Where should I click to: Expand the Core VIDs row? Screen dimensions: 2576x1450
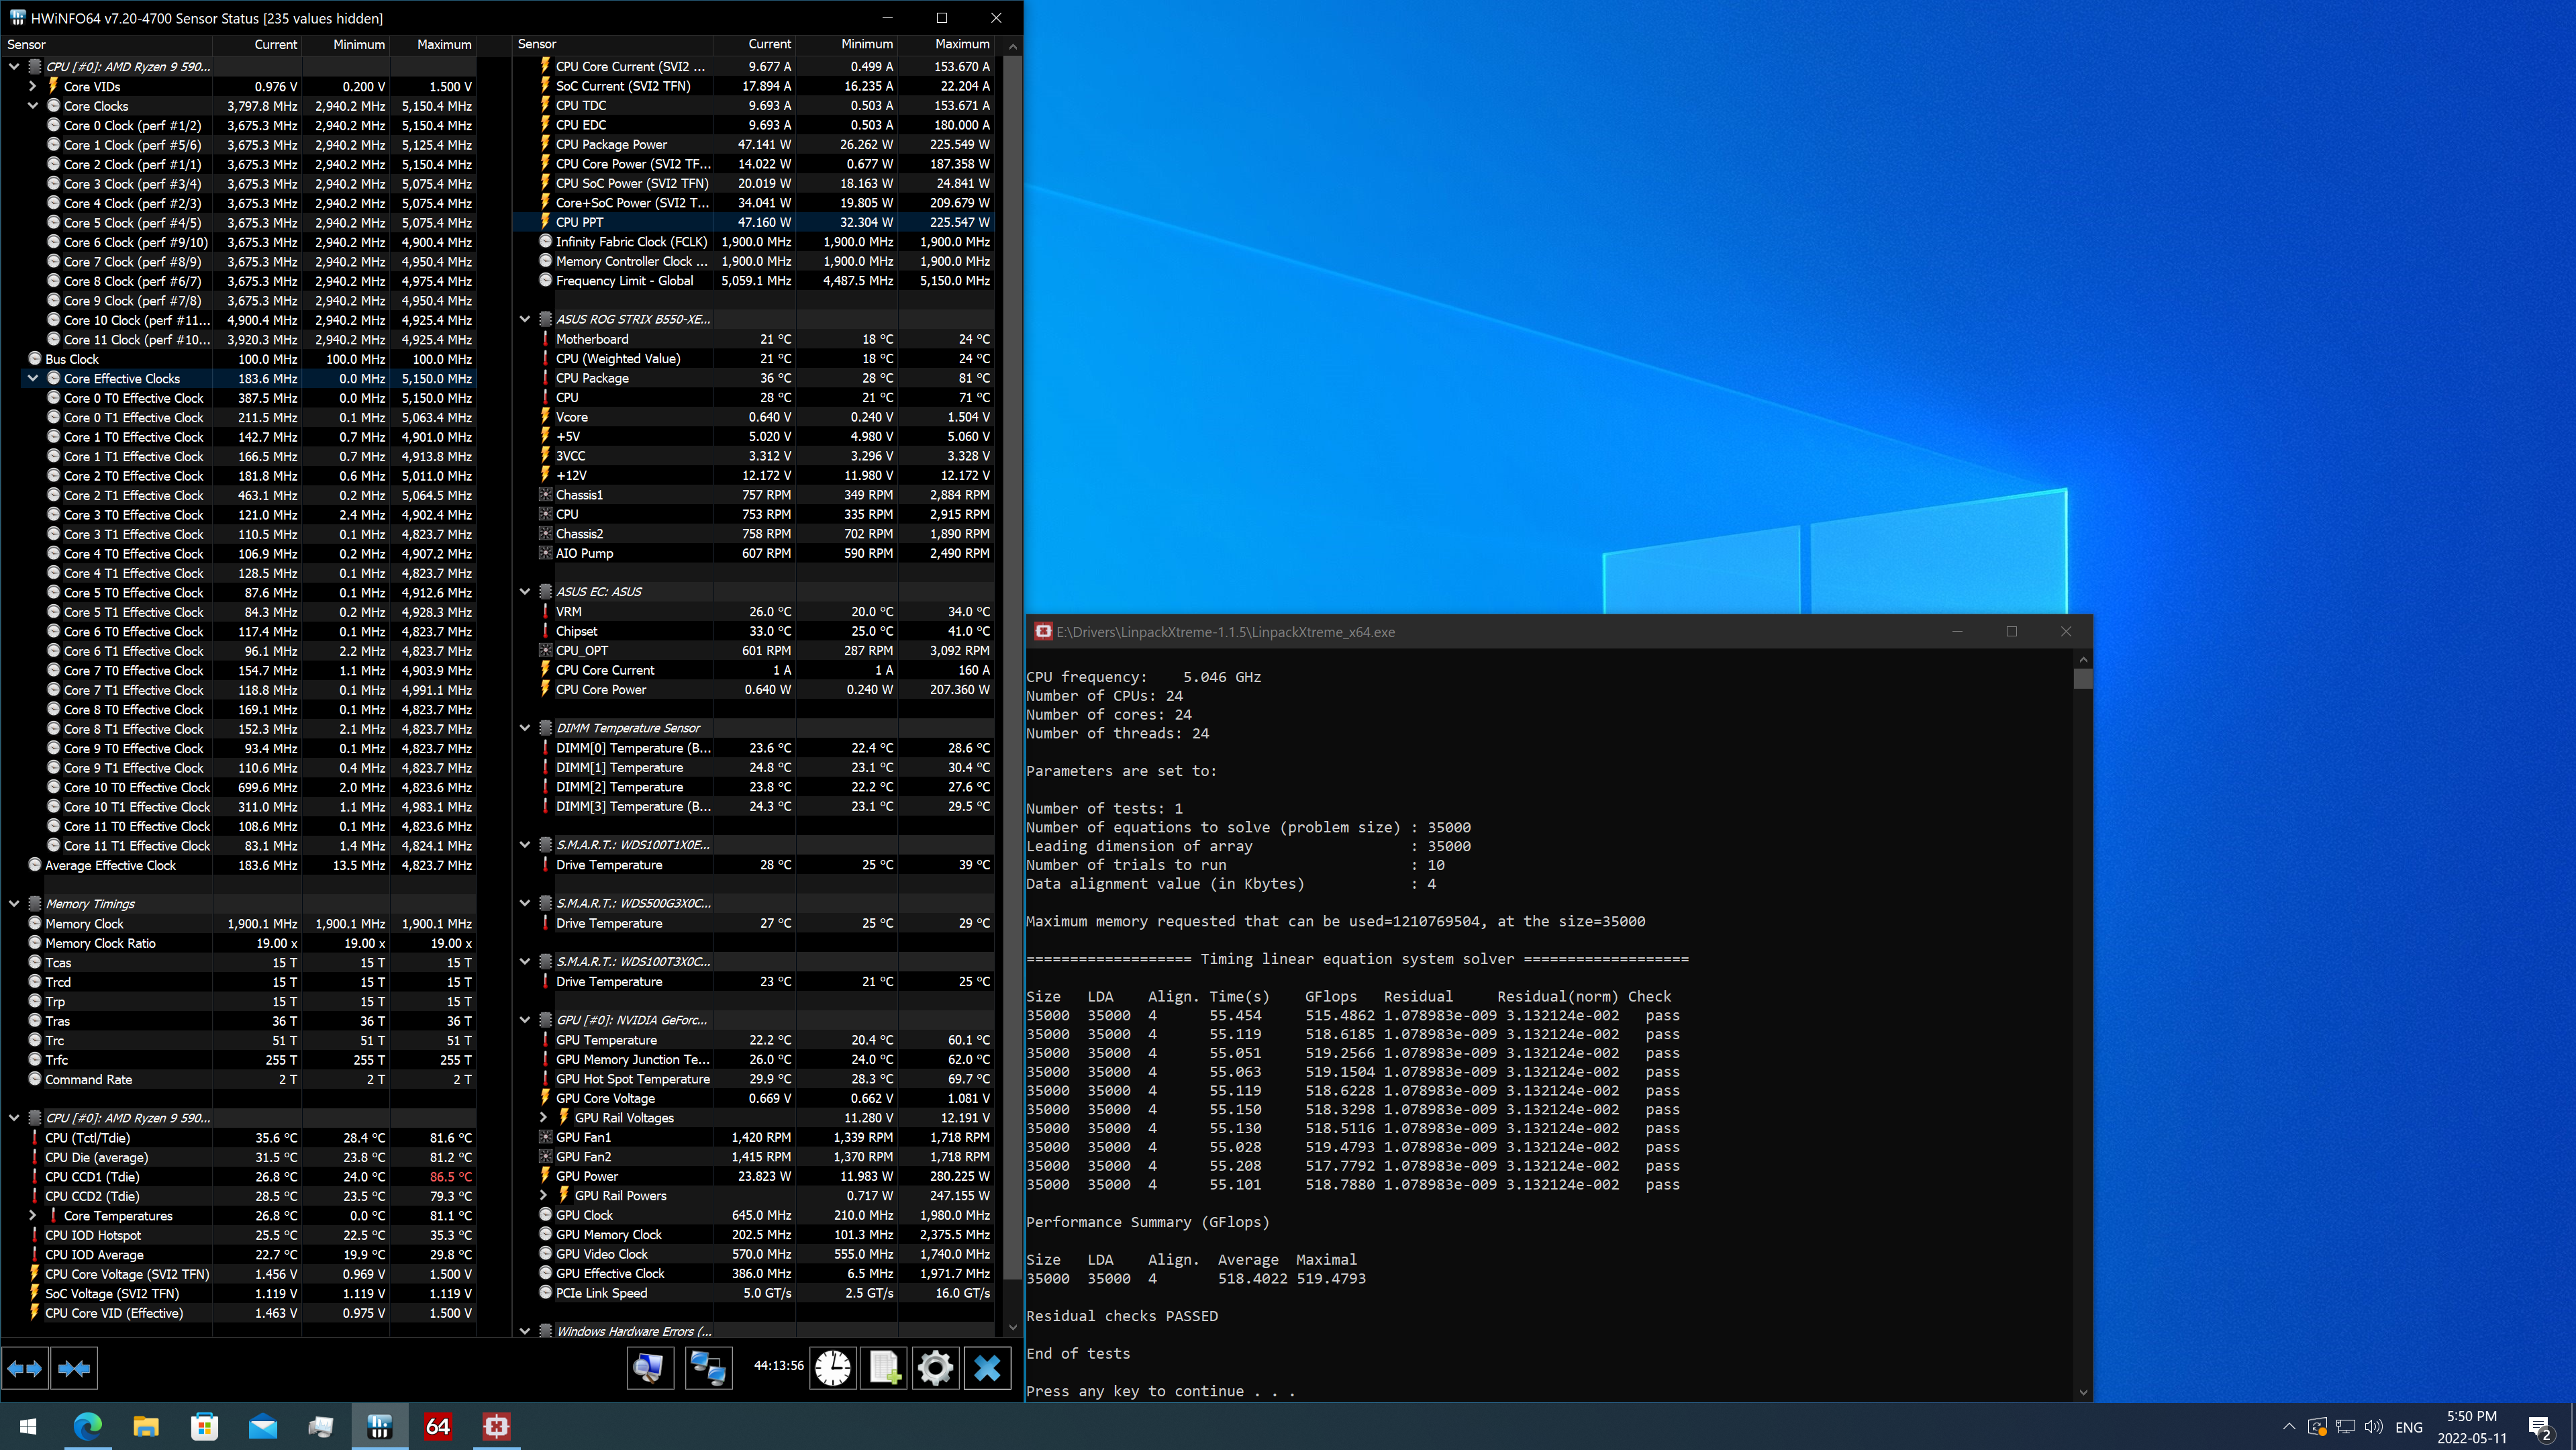pyautogui.click(x=33, y=86)
